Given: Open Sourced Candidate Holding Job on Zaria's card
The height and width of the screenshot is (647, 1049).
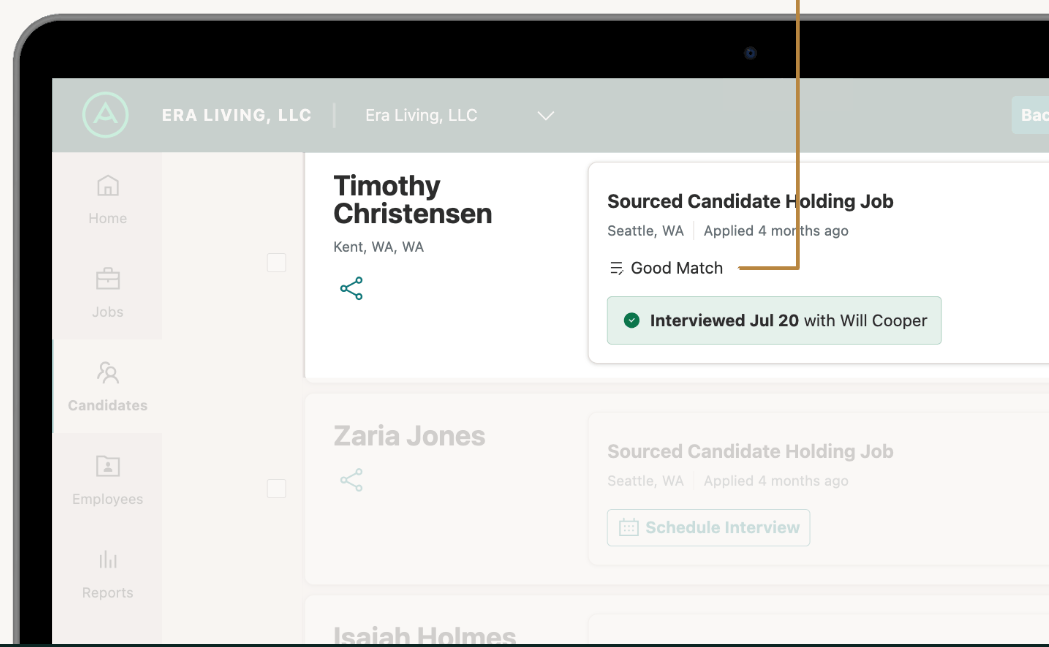Looking at the screenshot, I should (x=750, y=452).
